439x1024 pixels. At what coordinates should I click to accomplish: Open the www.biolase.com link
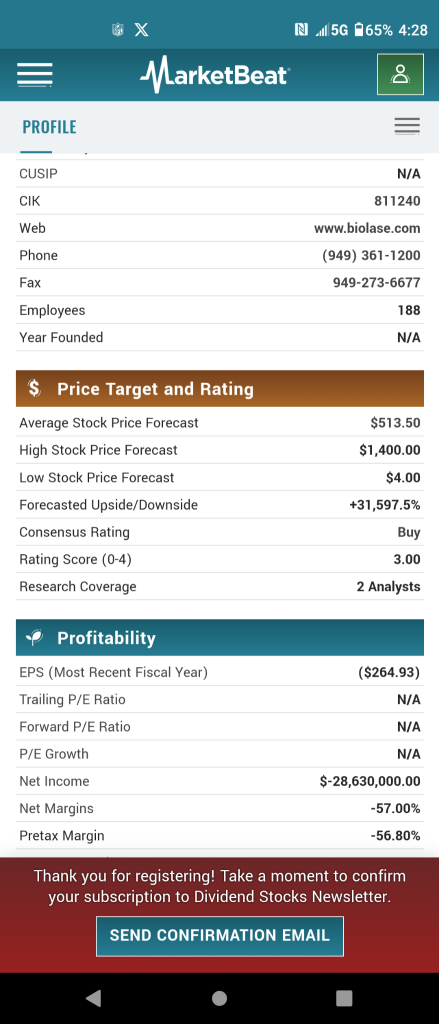click(x=367, y=228)
